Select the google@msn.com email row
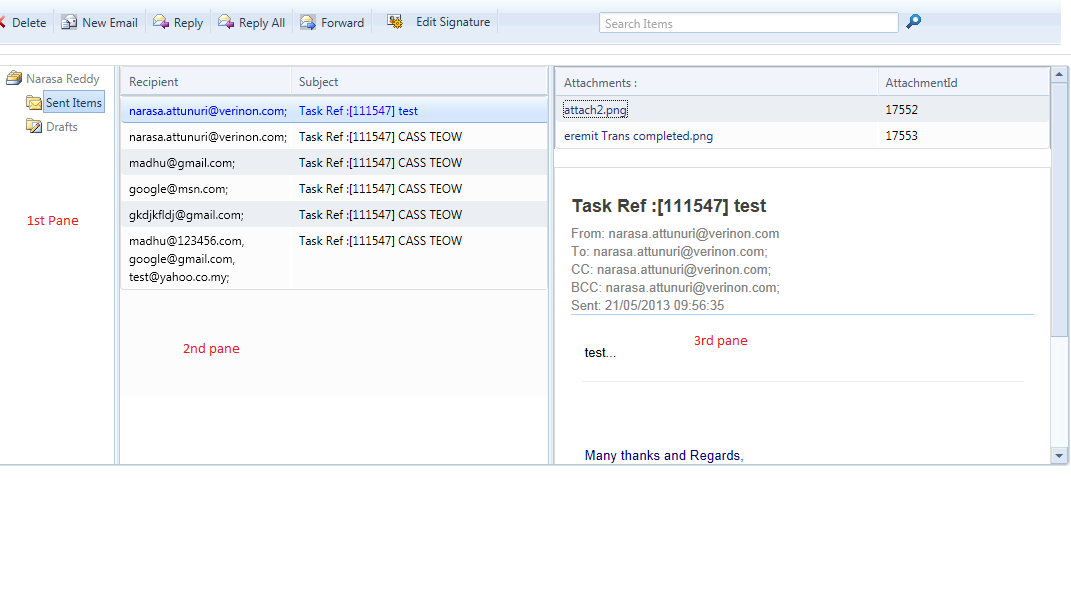The width and height of the screenshot is (1071, 614). (x=334, y=189)
